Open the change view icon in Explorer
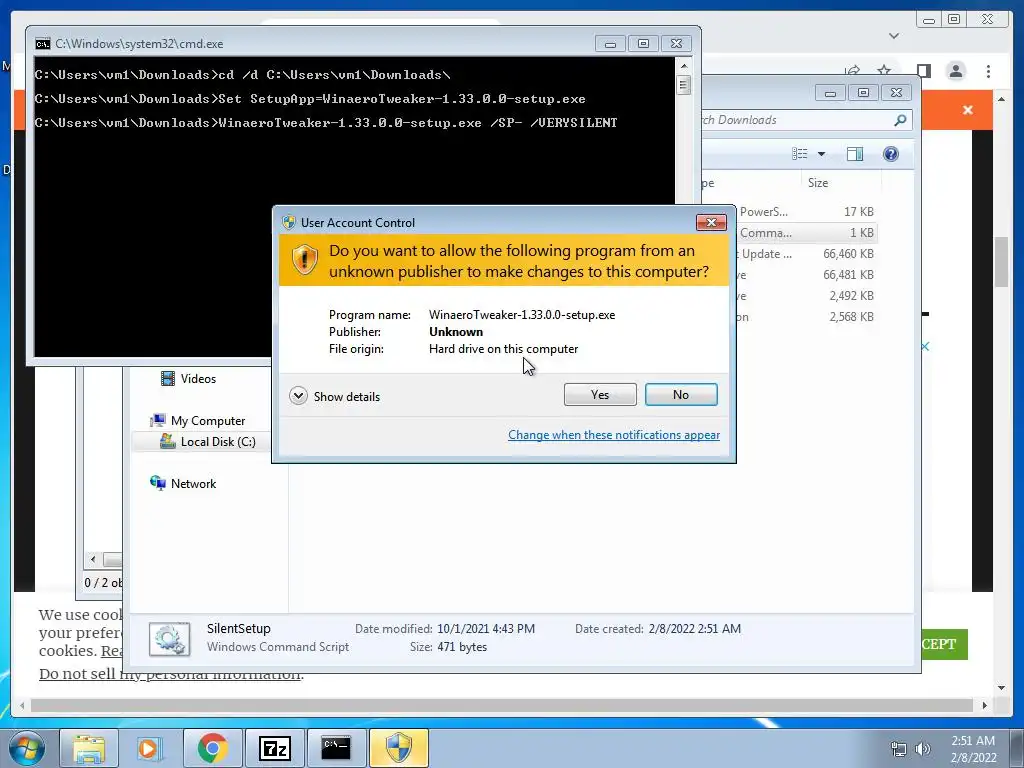 point(799,154)
